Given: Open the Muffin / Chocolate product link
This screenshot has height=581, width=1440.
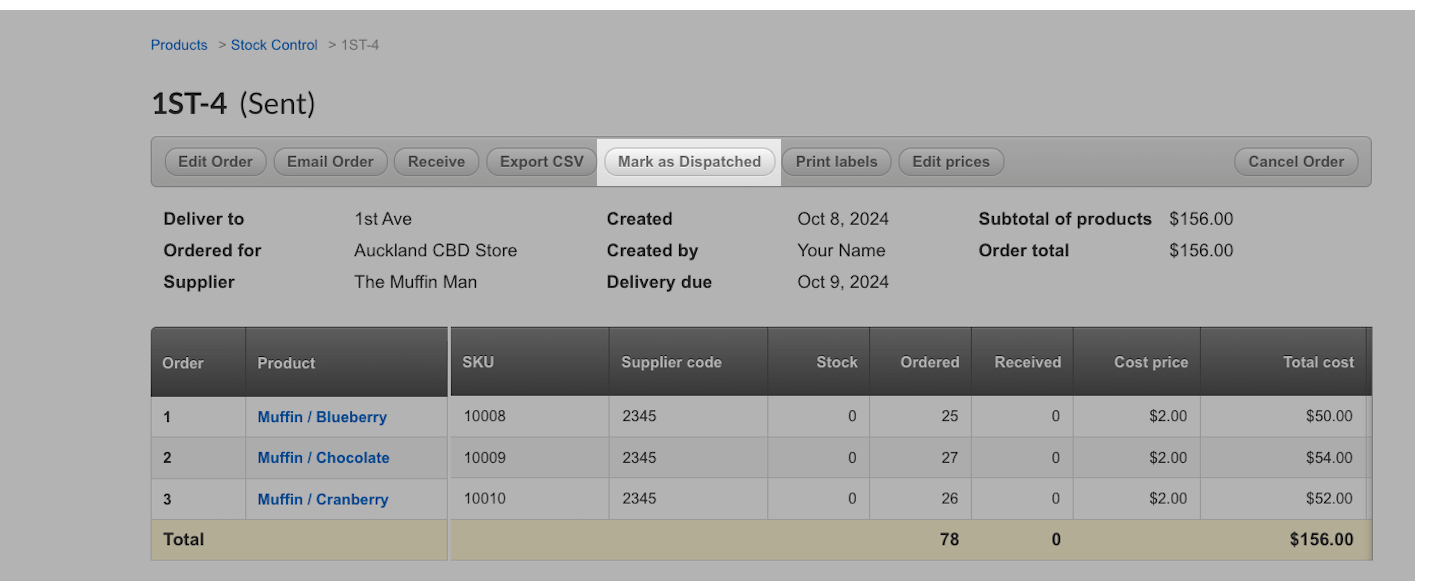Looking at the screenshot, I should pos(323,458).
